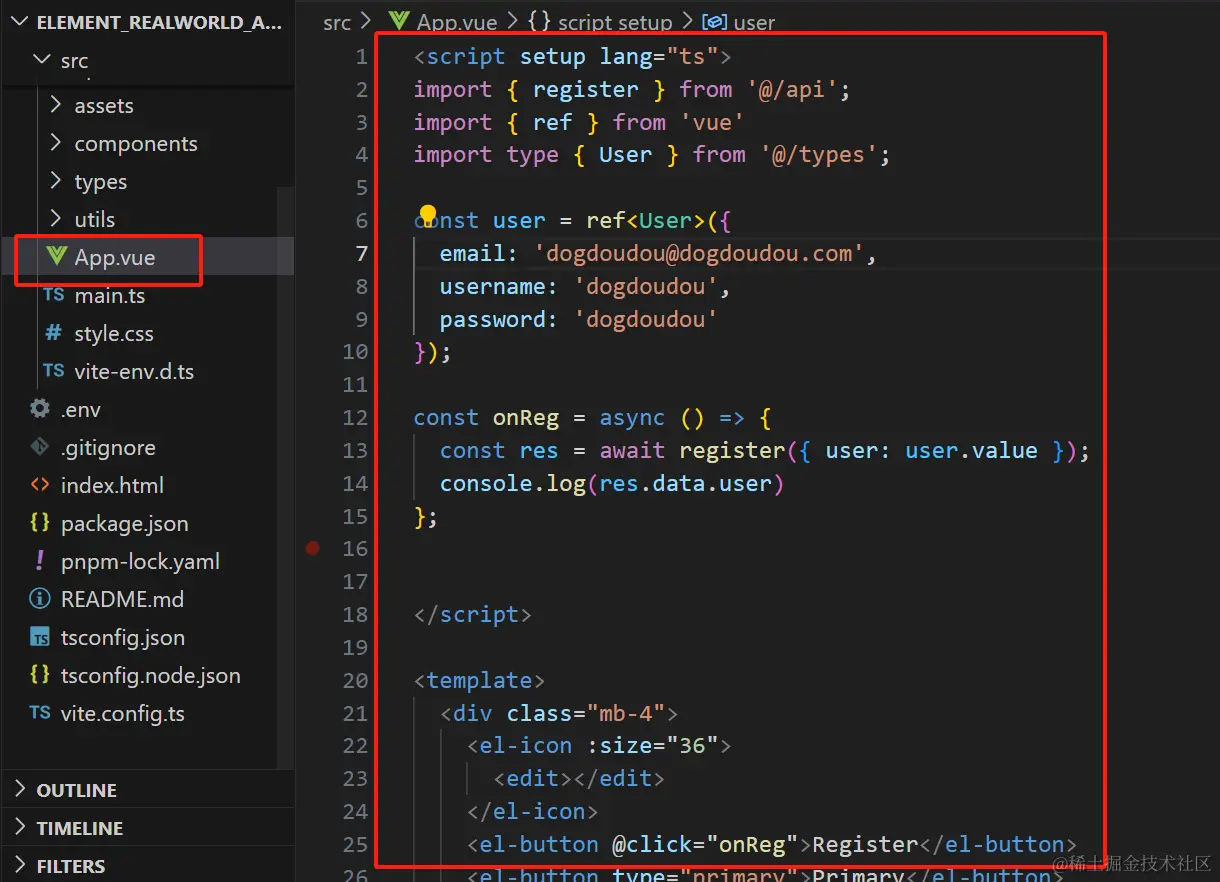The width and height of the screenshot is (1220, 882).
Task: Click the info icon of README.md
Action: tap(40, 599)
